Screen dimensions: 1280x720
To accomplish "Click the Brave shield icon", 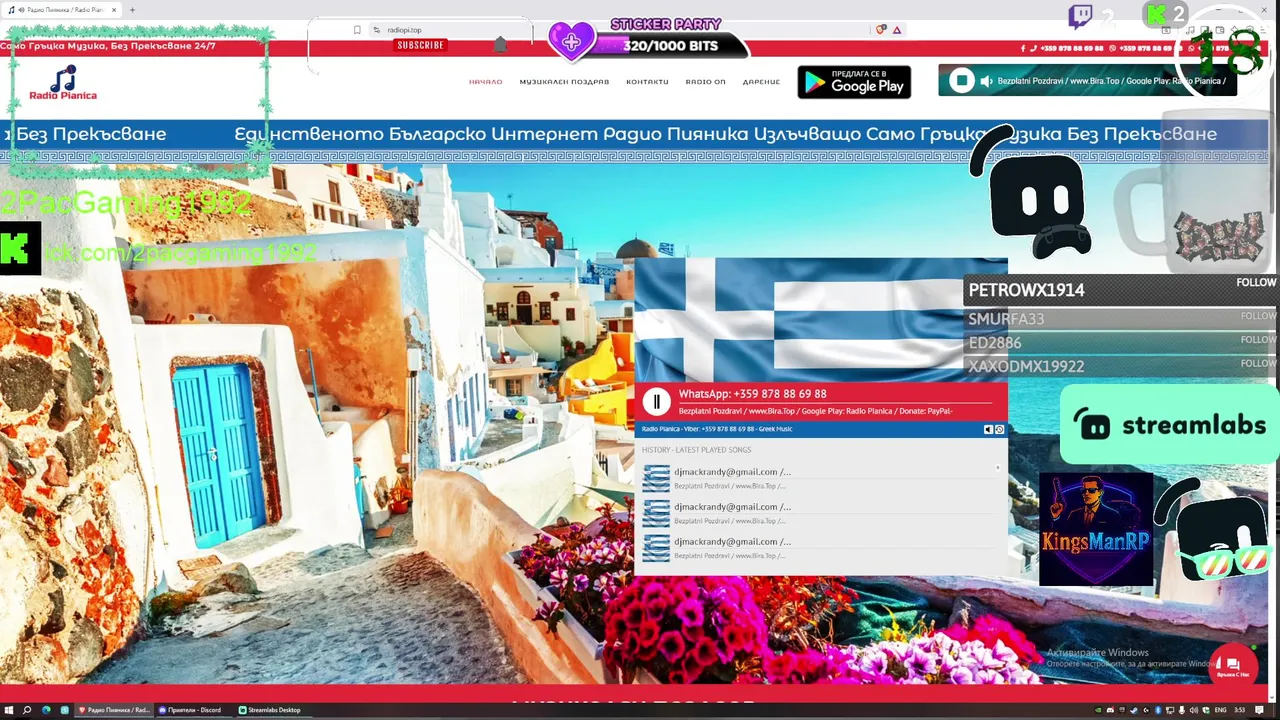I will click(x=881, y=30).
